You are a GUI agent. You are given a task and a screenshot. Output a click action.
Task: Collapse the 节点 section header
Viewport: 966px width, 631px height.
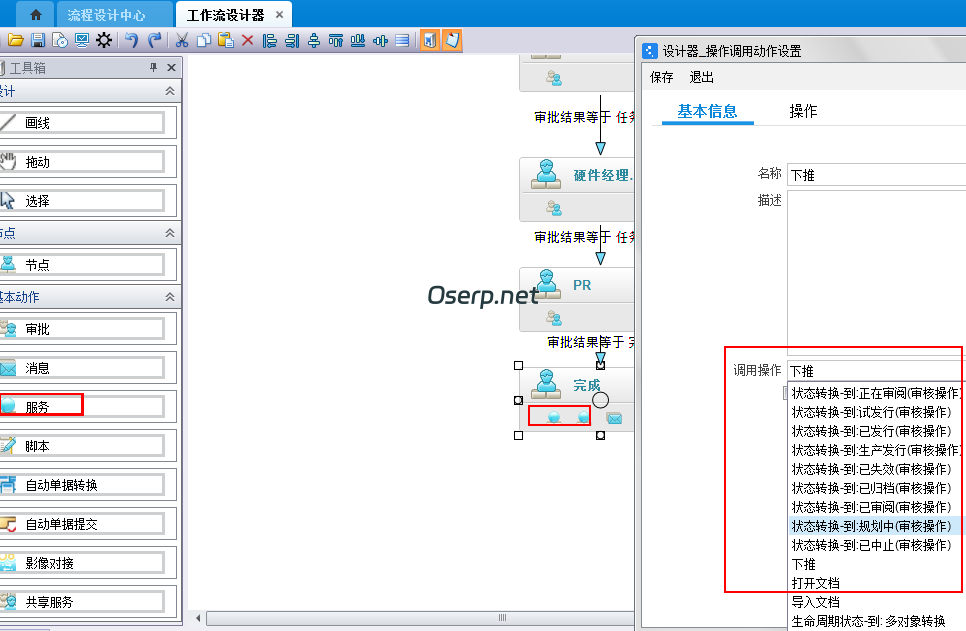click(171, 232)
